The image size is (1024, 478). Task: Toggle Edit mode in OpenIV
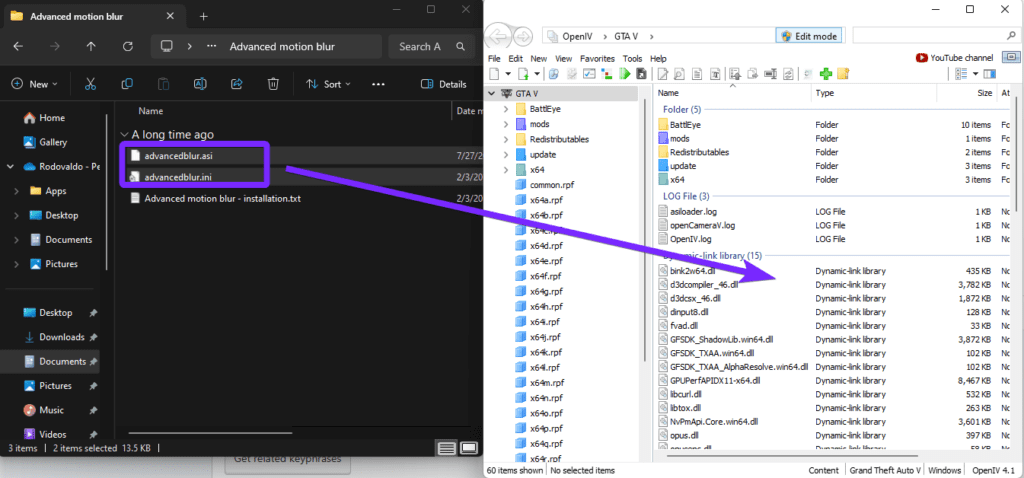coord(809,36)
